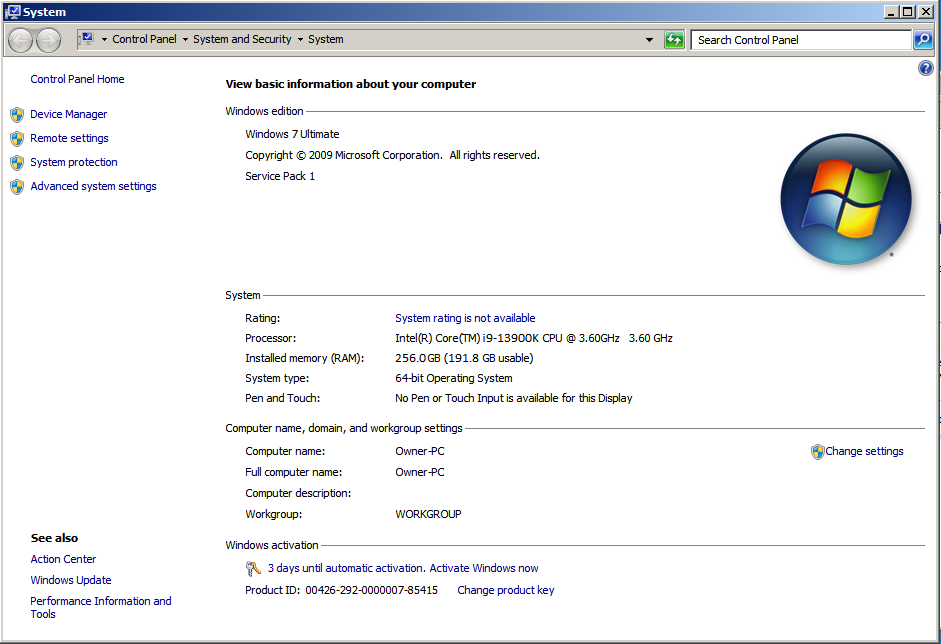The image size is (941, 644).
Task: Click Microsoft copyright notice text
Action: coord(392,155)
